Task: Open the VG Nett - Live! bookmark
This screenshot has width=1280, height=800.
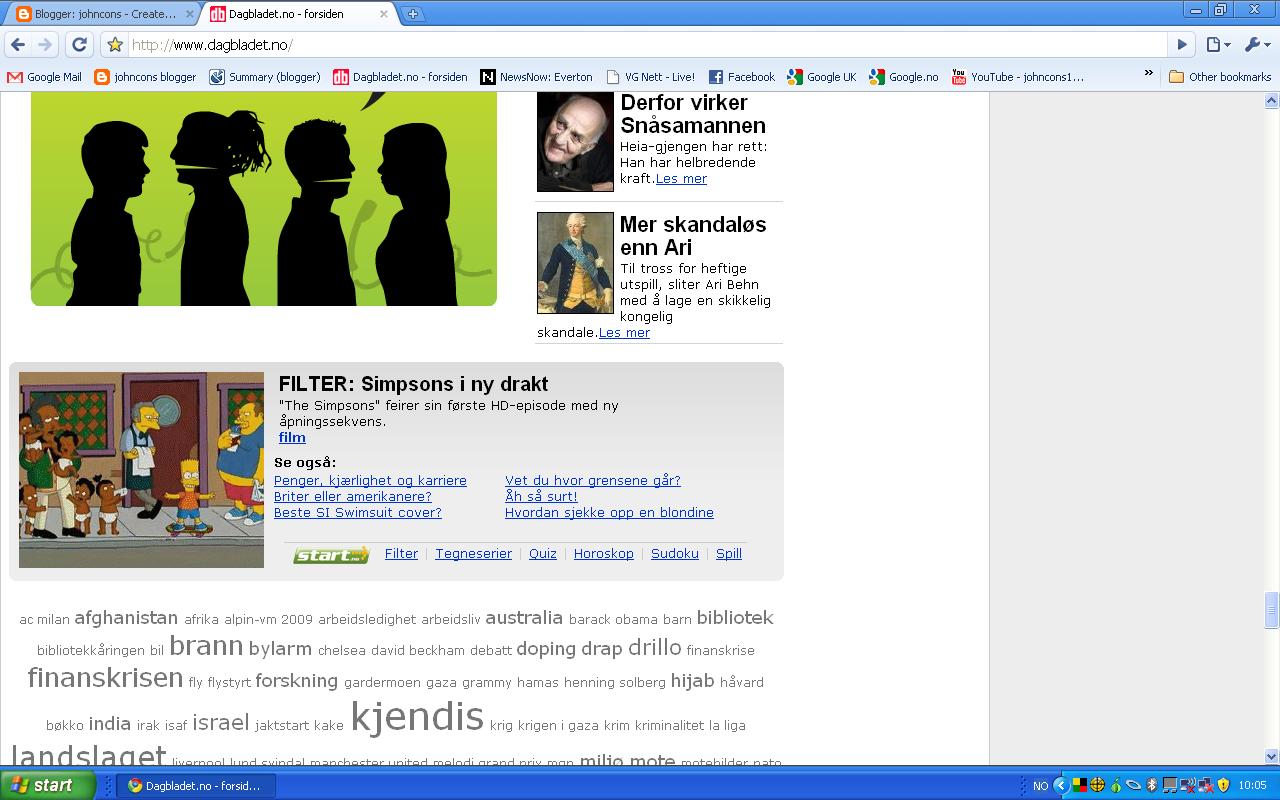Action: coord(650,77)
